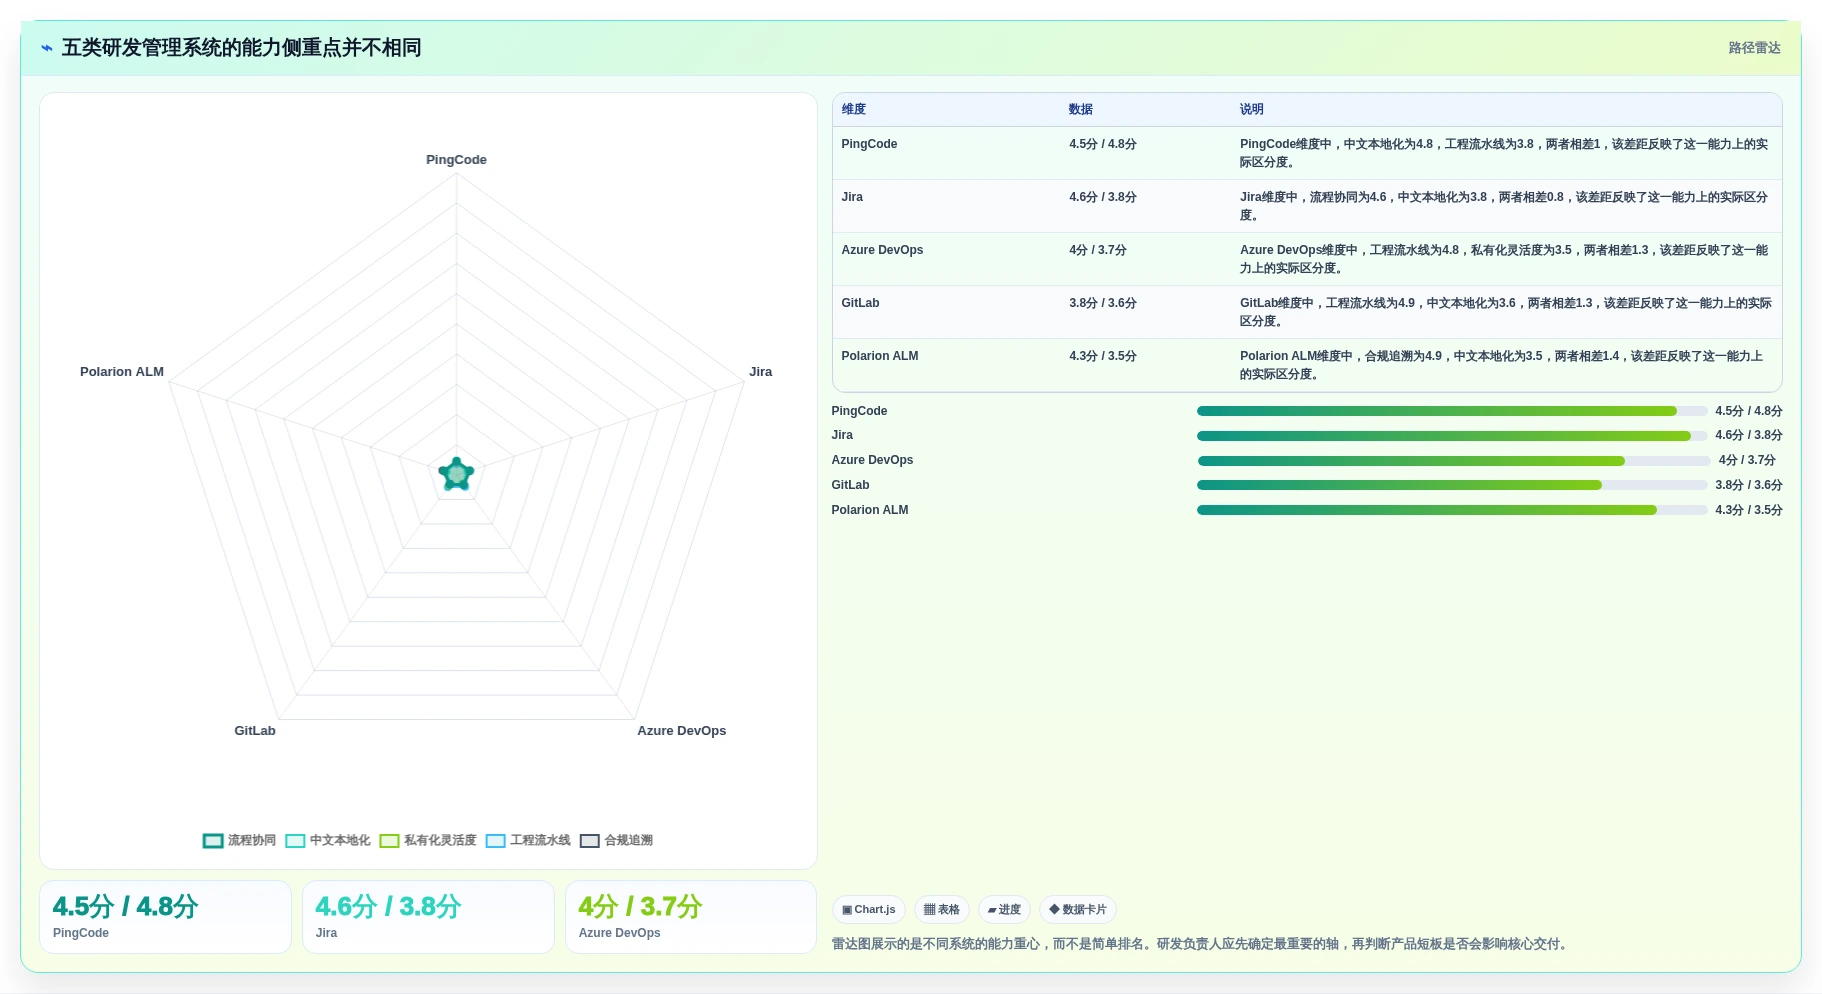
Task: Toggle 流程协同 legend dataset
Action: tap(239, 840)
